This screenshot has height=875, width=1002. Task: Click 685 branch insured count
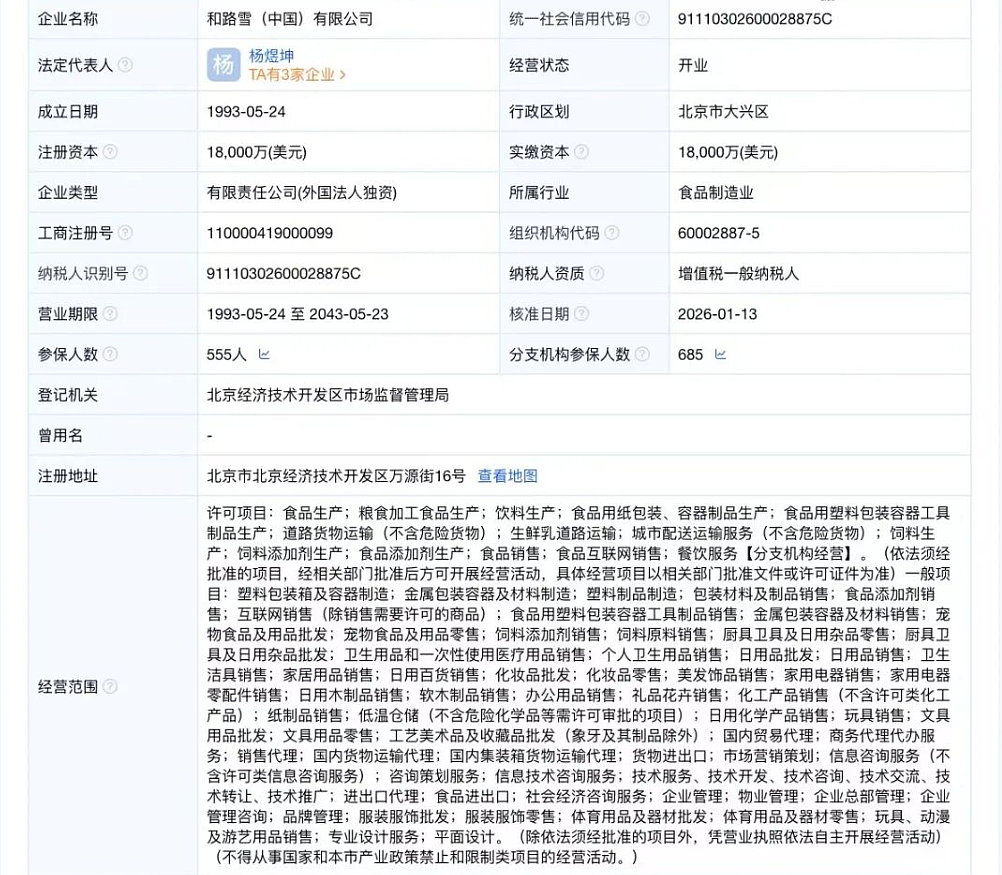690,355
